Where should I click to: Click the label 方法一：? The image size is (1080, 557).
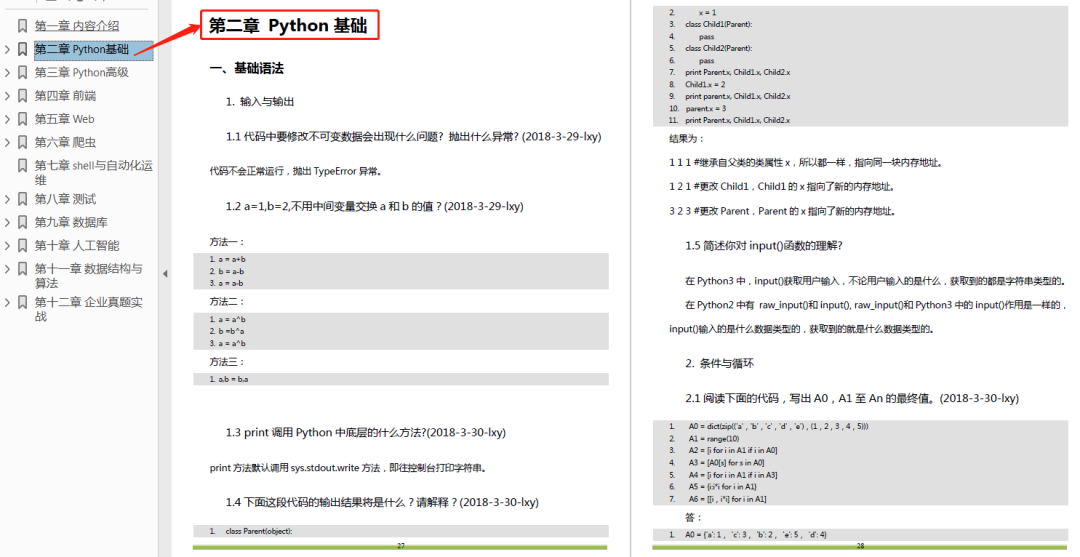[x=227, y=242]
